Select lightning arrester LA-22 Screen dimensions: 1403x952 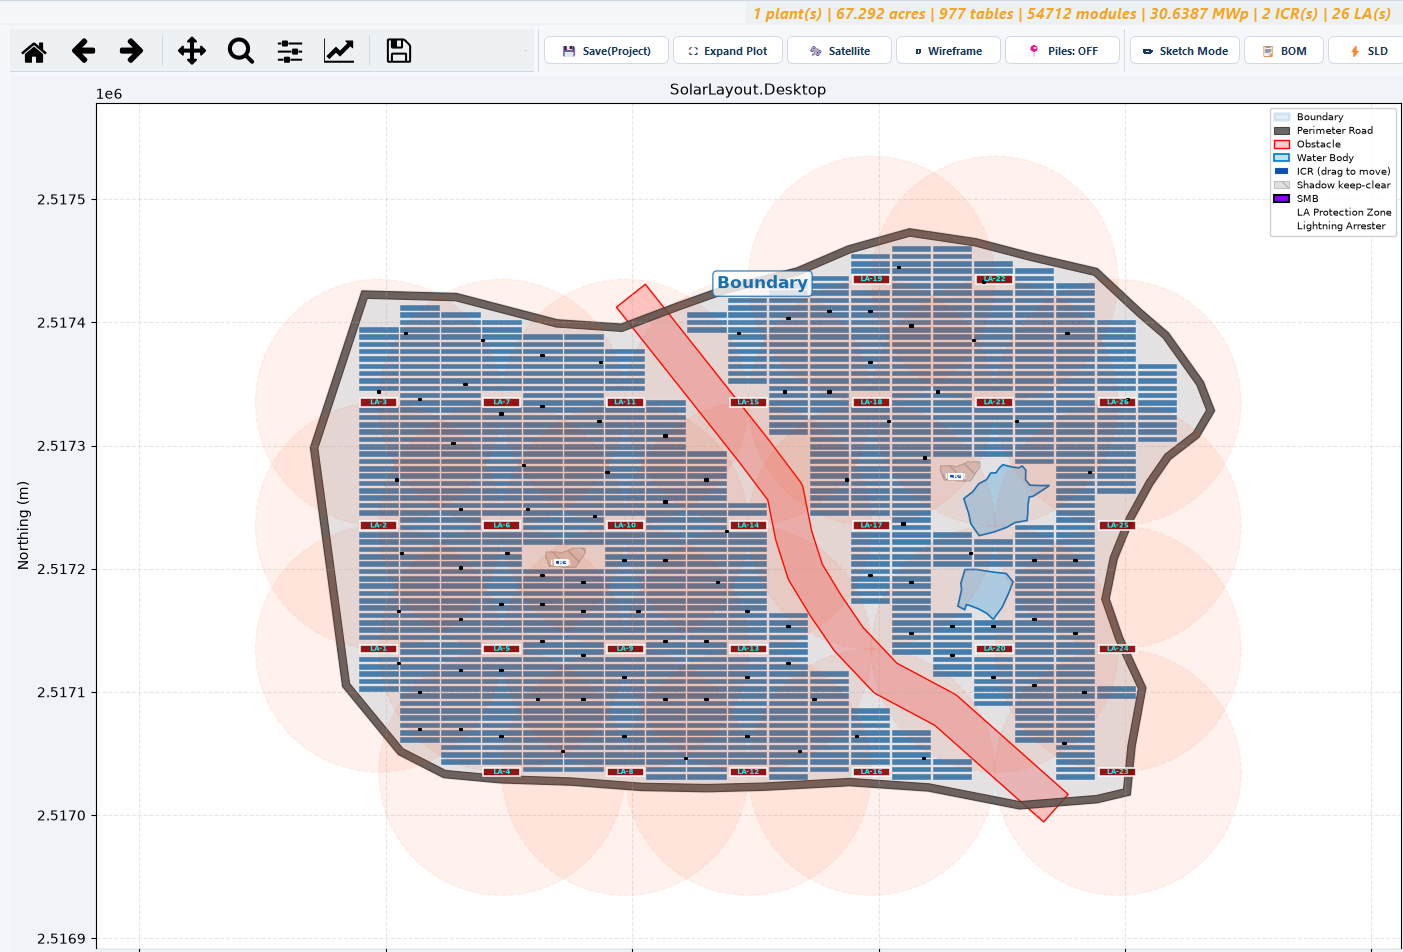point(994,279)
